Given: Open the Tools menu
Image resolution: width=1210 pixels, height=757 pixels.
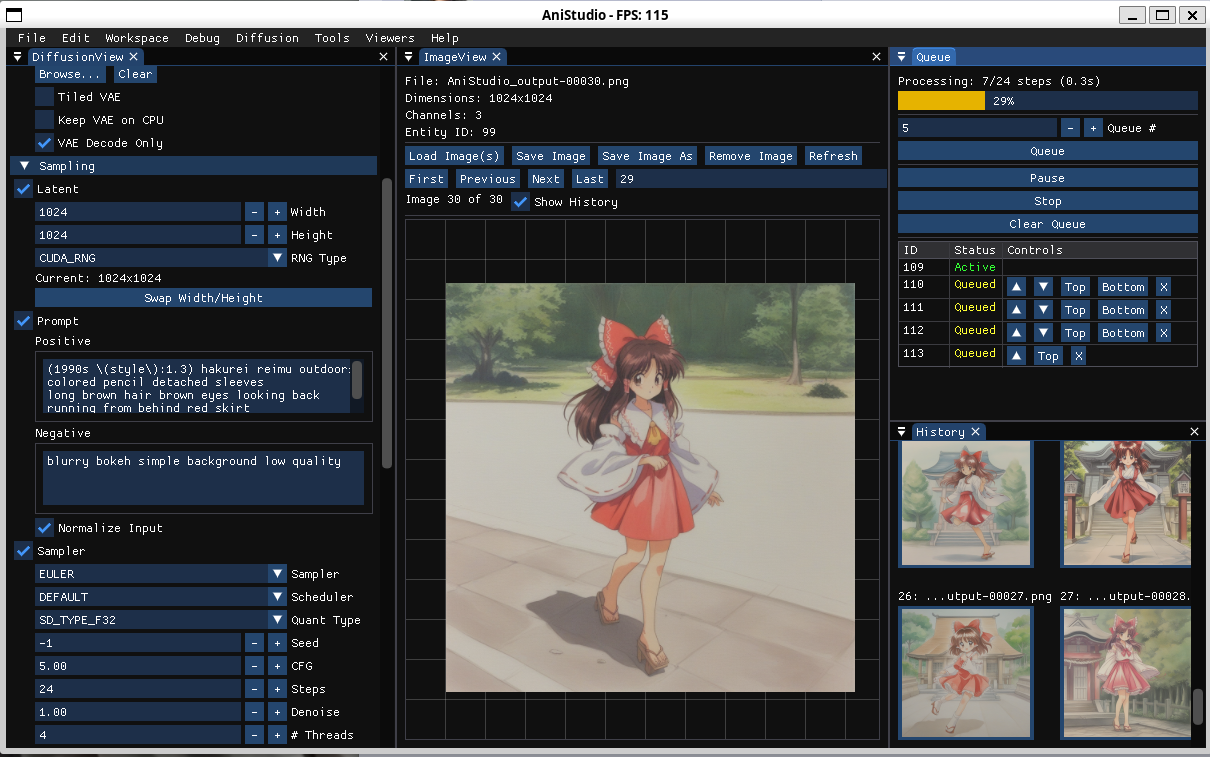Looking at the screenshot, I should (332, 38).
